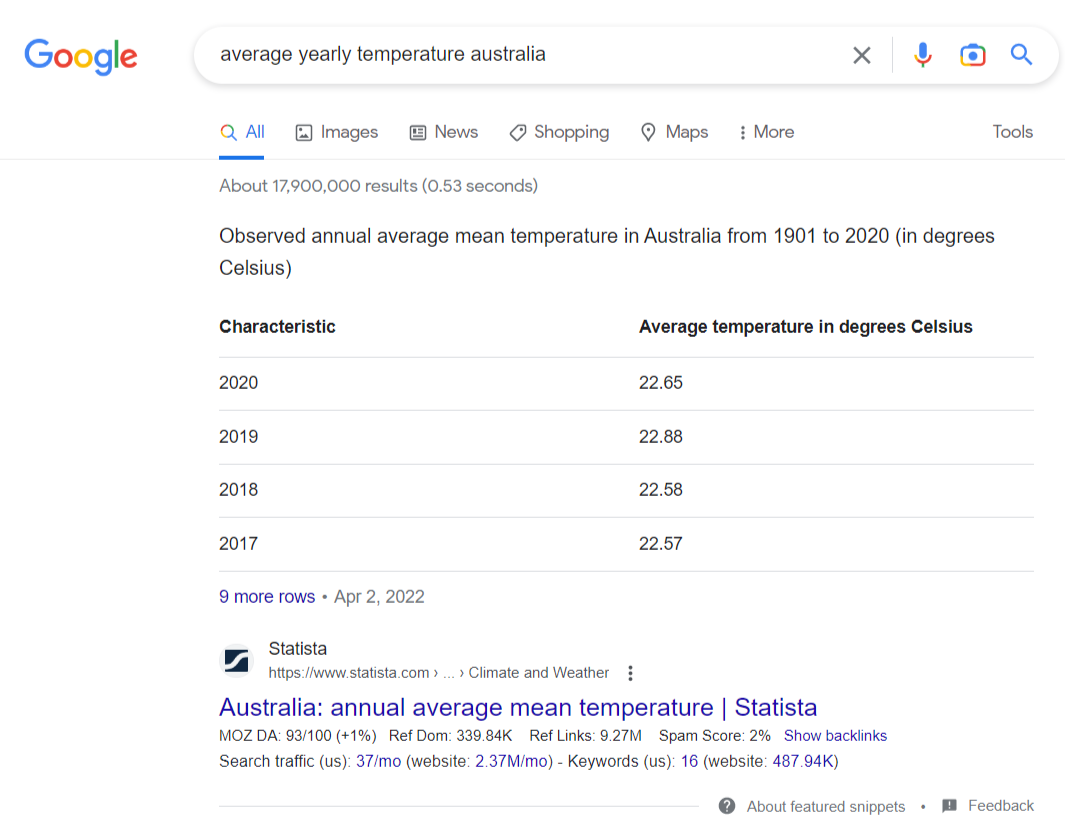1065x823 pixels.
Task: Click the Google voice search microphone icon
Action: click(922, 55)
